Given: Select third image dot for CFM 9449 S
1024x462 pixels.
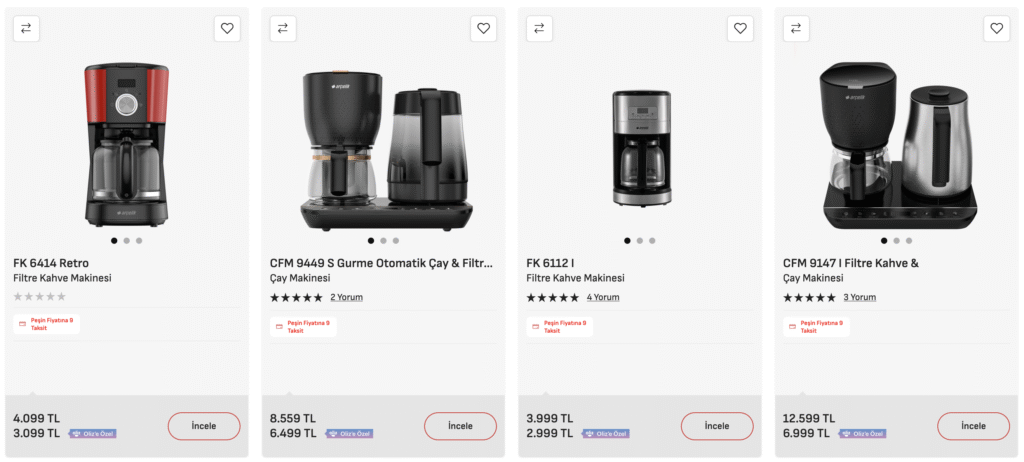Looking at the screenshot, I should [396, 240].
